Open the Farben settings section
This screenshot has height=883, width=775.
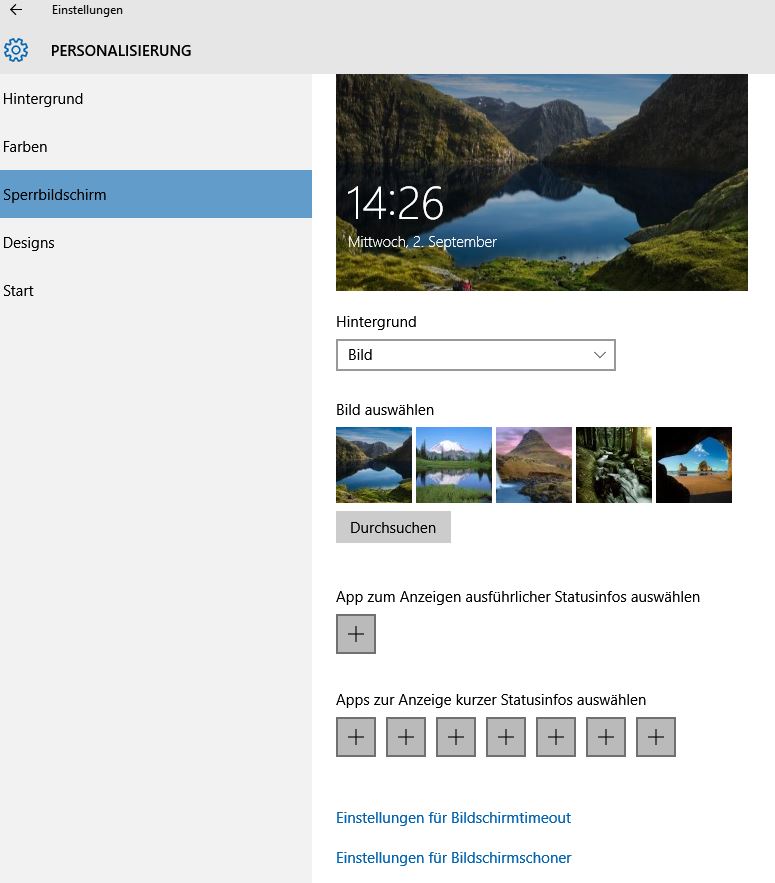[x=156, y=146]
